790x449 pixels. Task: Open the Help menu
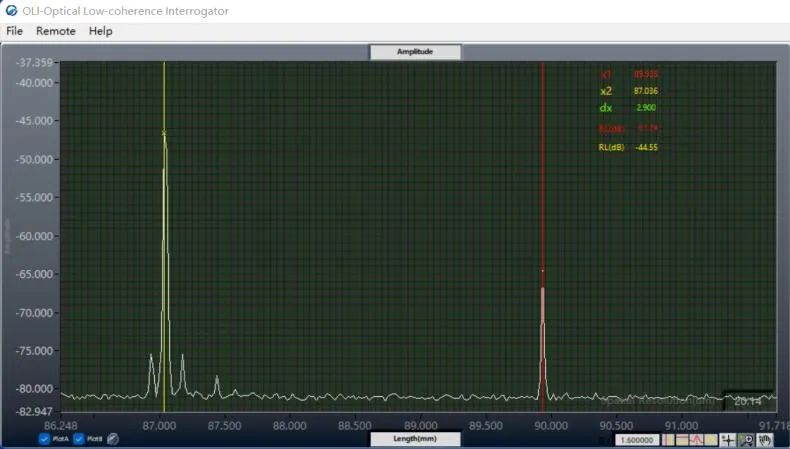(100, 31)
